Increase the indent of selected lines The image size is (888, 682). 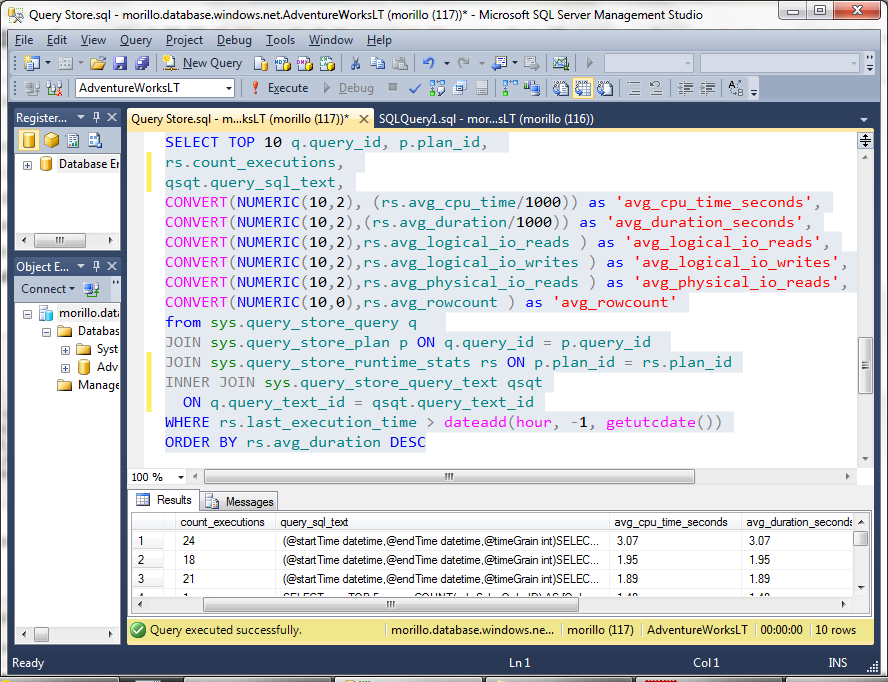[707, 88]
